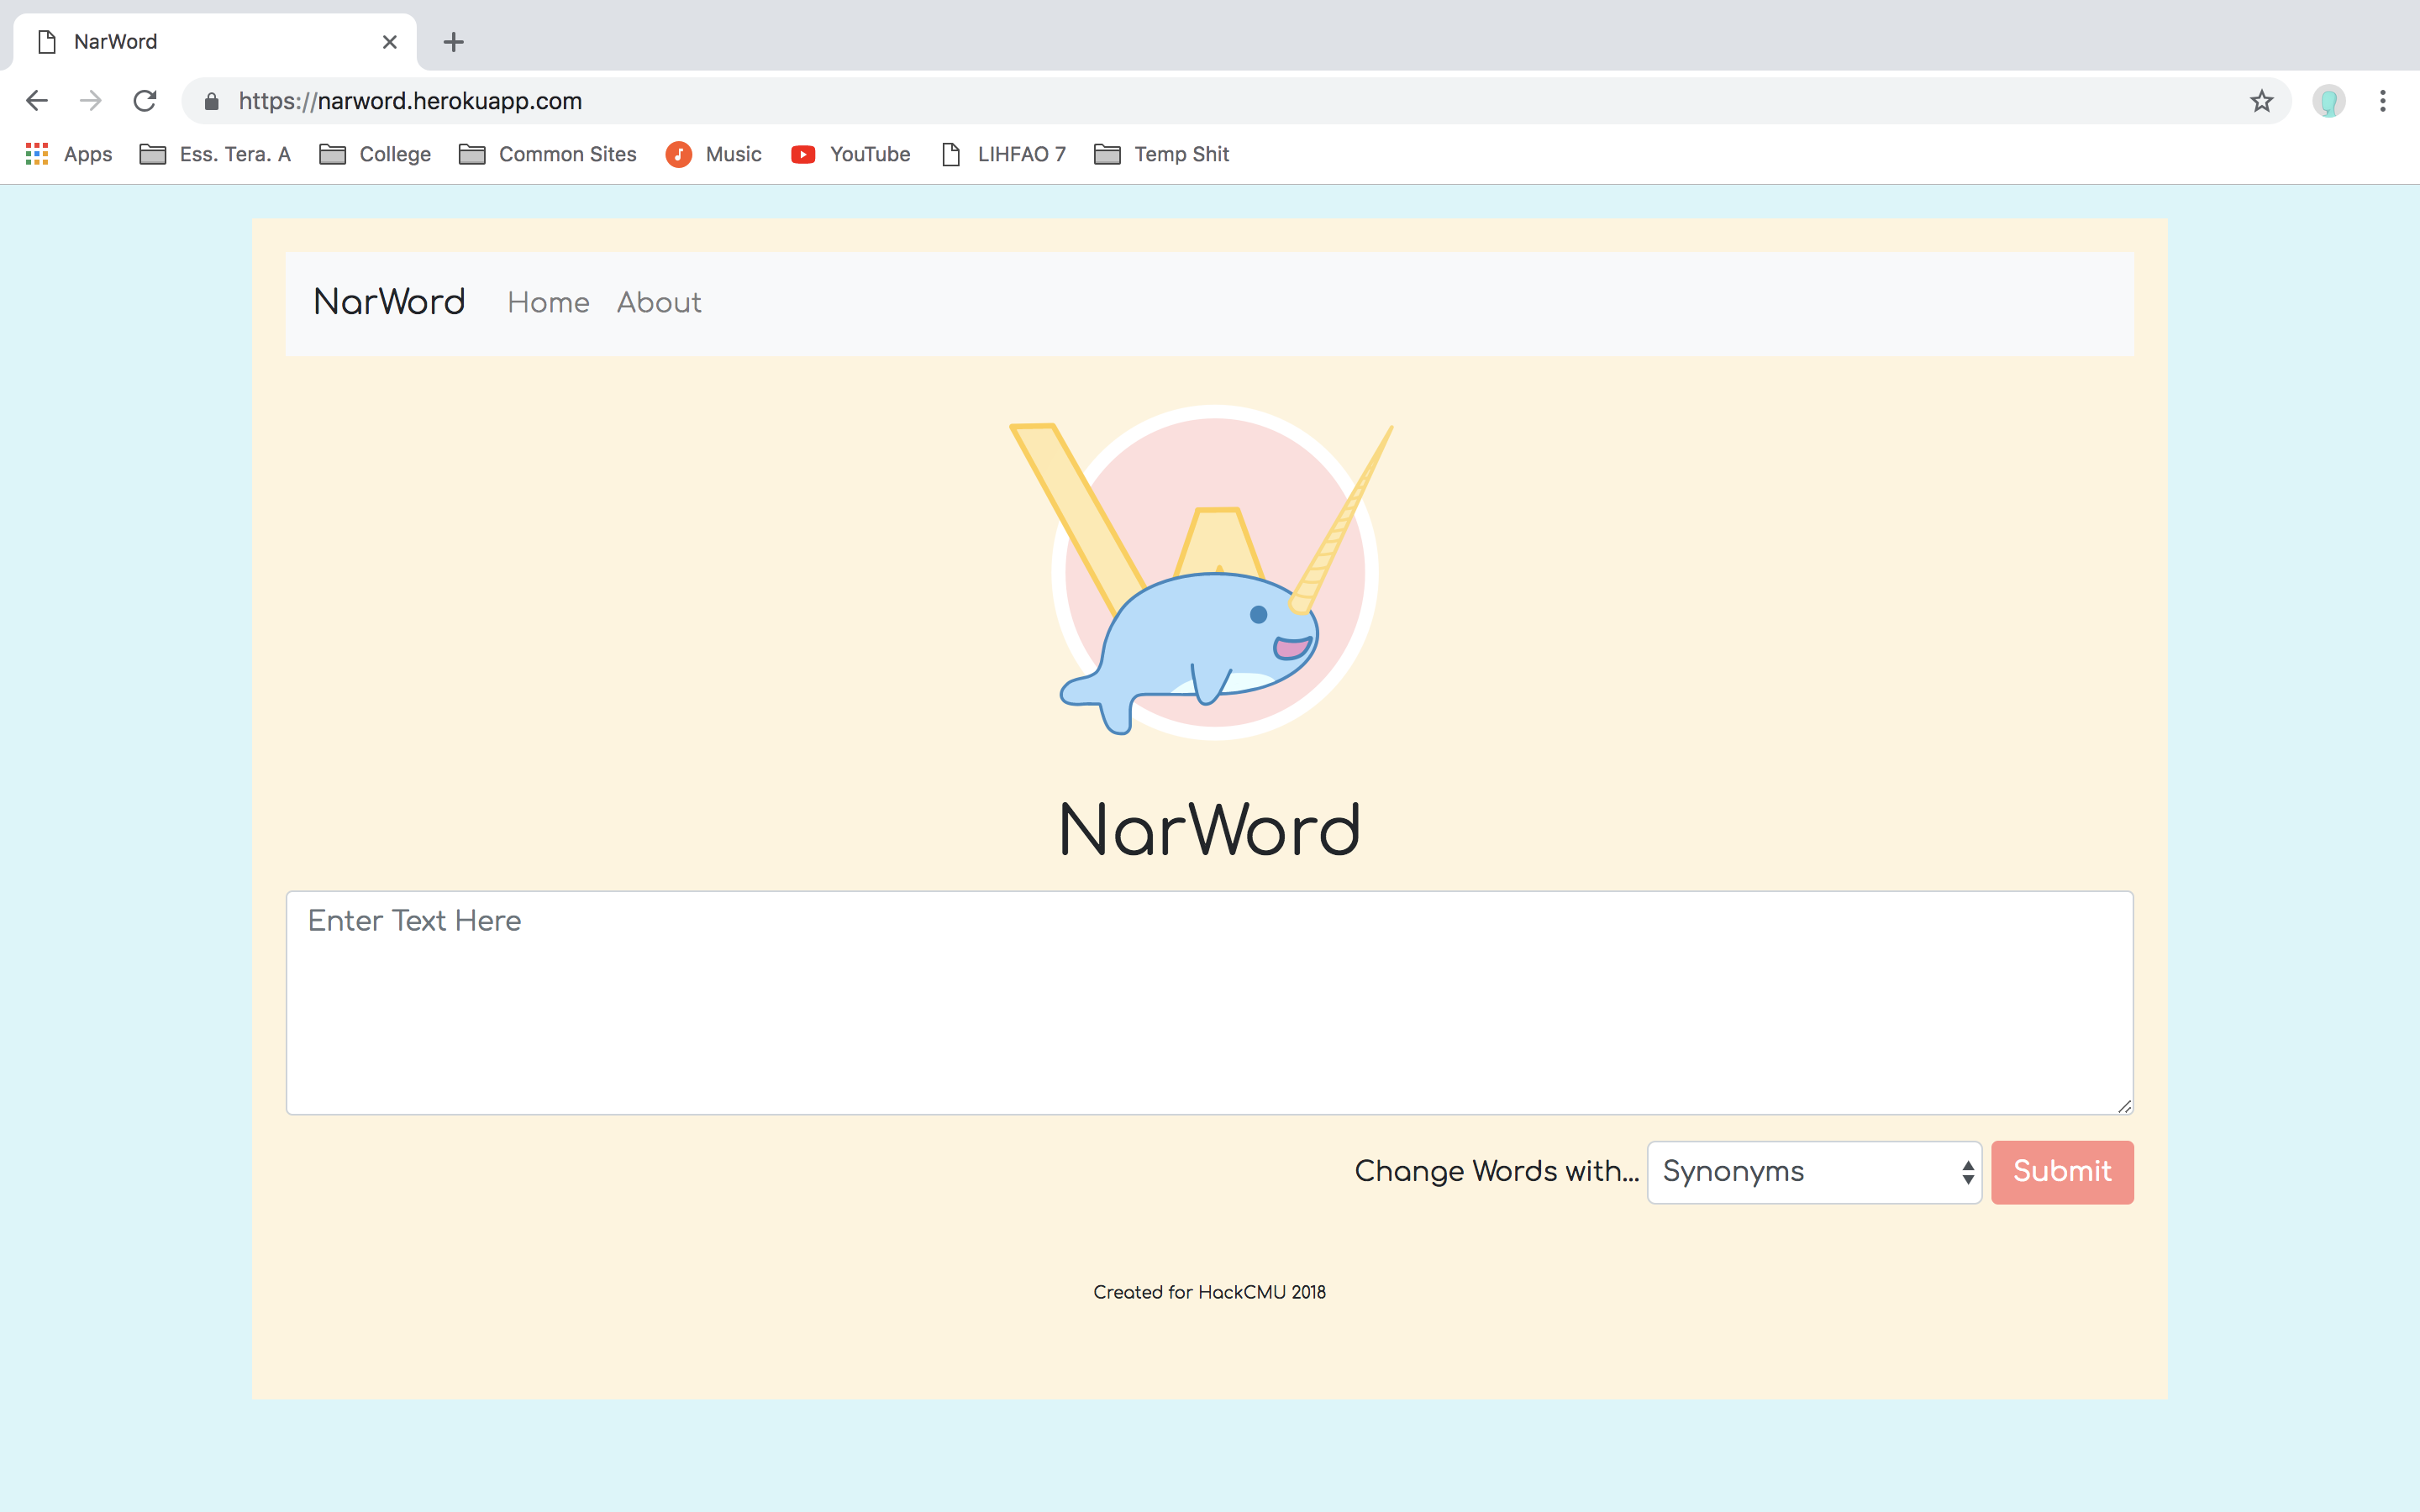Open the Chrome profile avatar

tap(2328, 101)
